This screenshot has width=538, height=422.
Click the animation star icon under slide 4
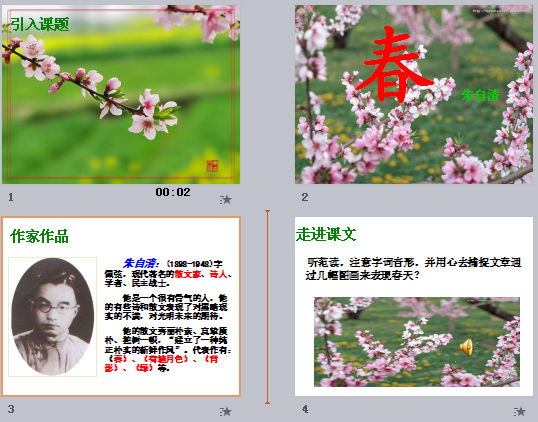(x=519, y=411)
